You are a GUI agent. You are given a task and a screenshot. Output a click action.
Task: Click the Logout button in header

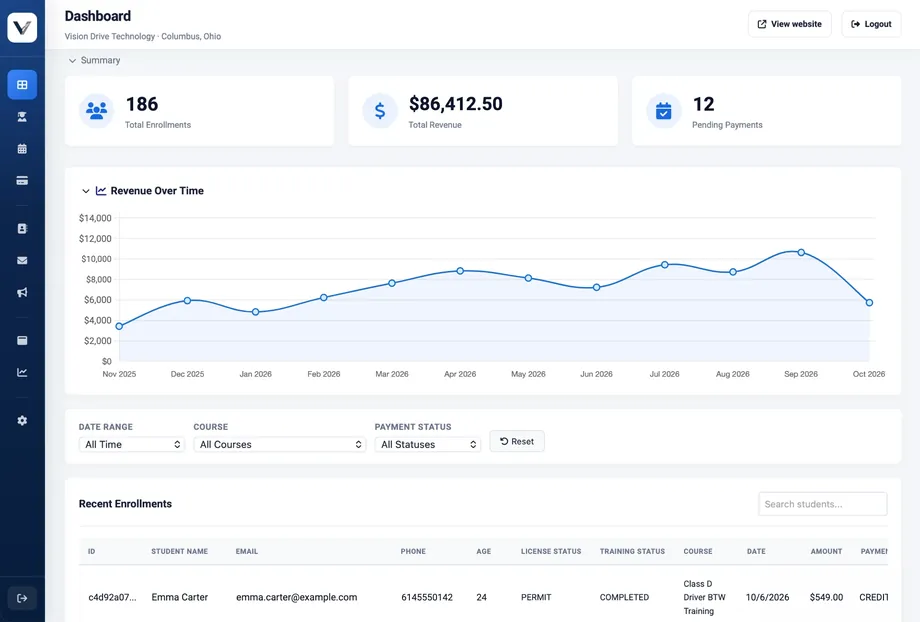pos(871,24)
